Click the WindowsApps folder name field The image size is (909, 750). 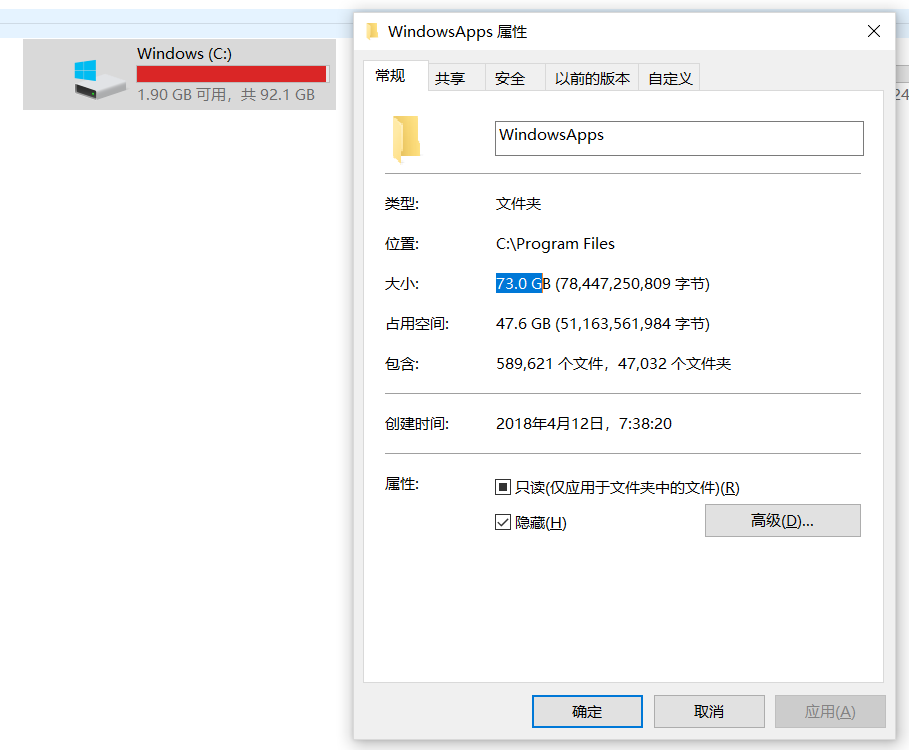click(679, 139)
